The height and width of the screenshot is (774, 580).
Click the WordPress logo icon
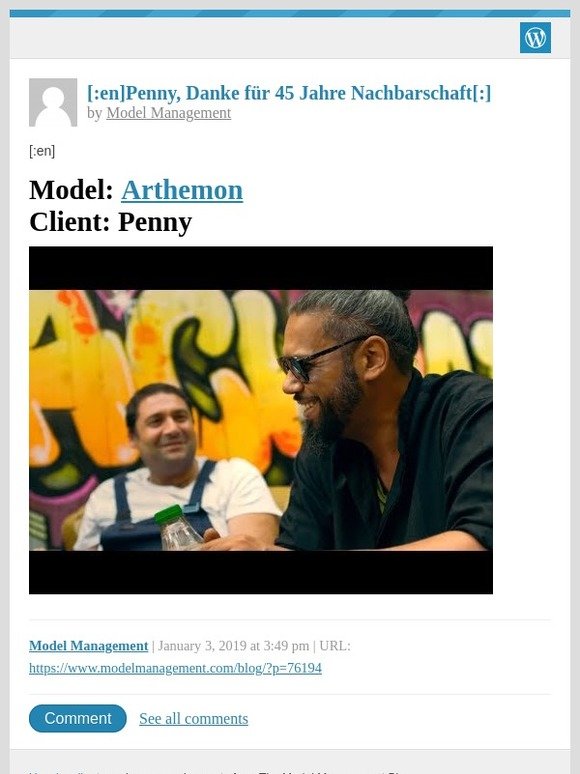535,38
